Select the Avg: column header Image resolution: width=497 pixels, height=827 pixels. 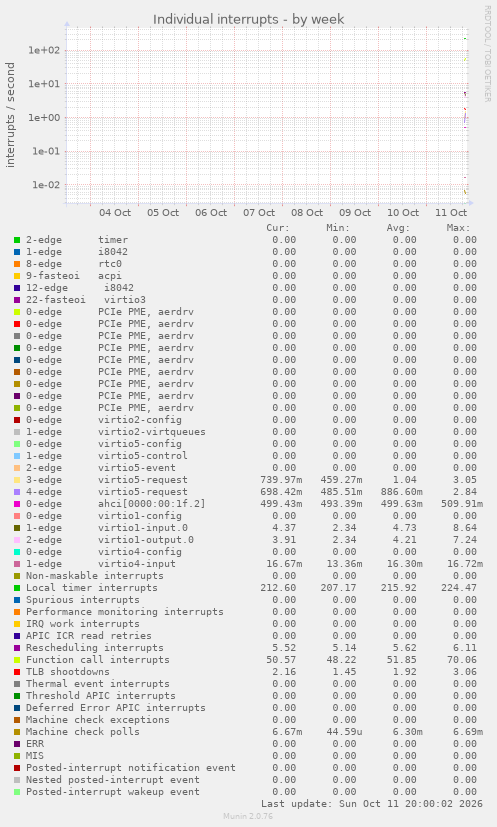398,228
